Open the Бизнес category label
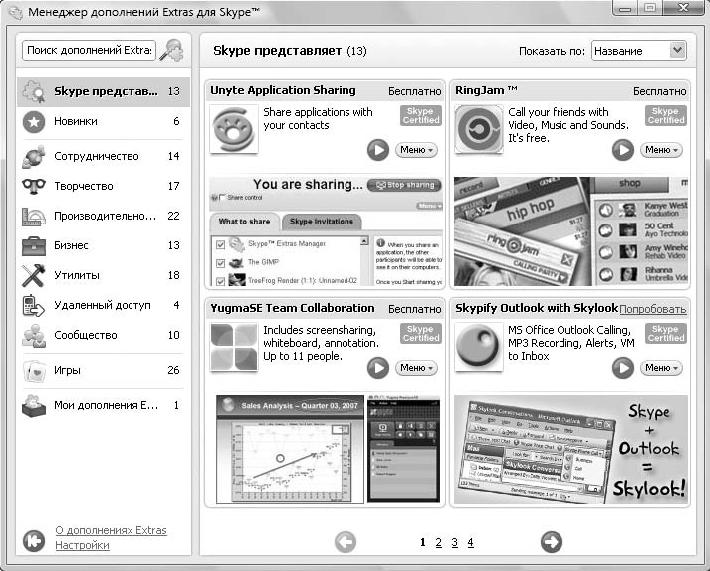 pos(71,245)
